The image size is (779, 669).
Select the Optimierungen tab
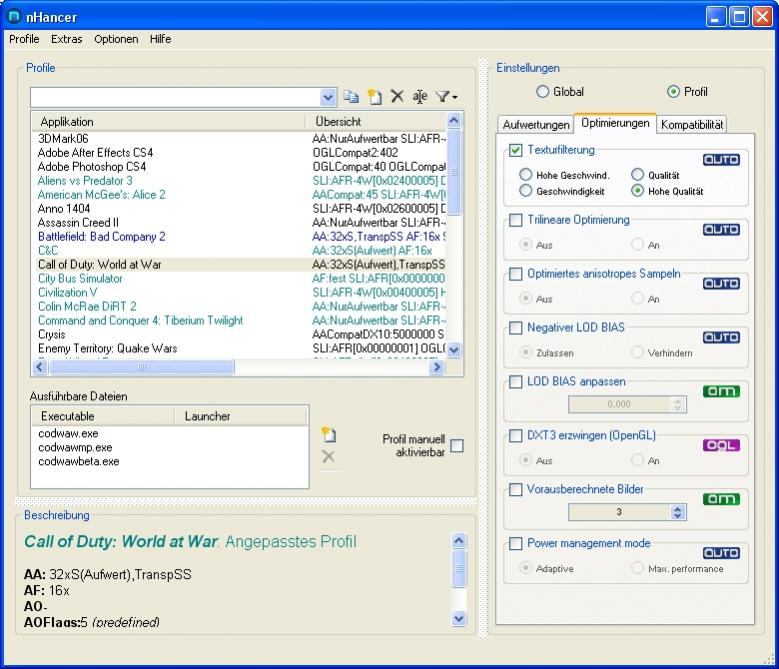pyautogui.click(x=615, y=123)
